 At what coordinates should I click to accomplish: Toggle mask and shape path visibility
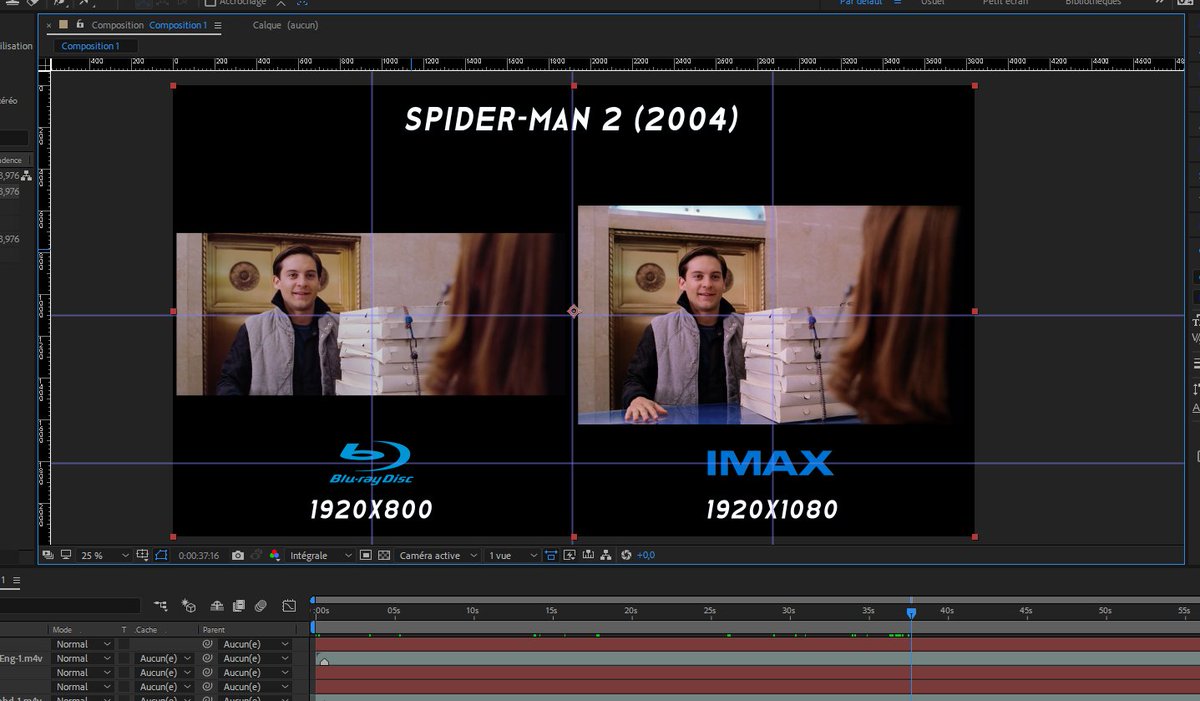(x=161, y=555)
